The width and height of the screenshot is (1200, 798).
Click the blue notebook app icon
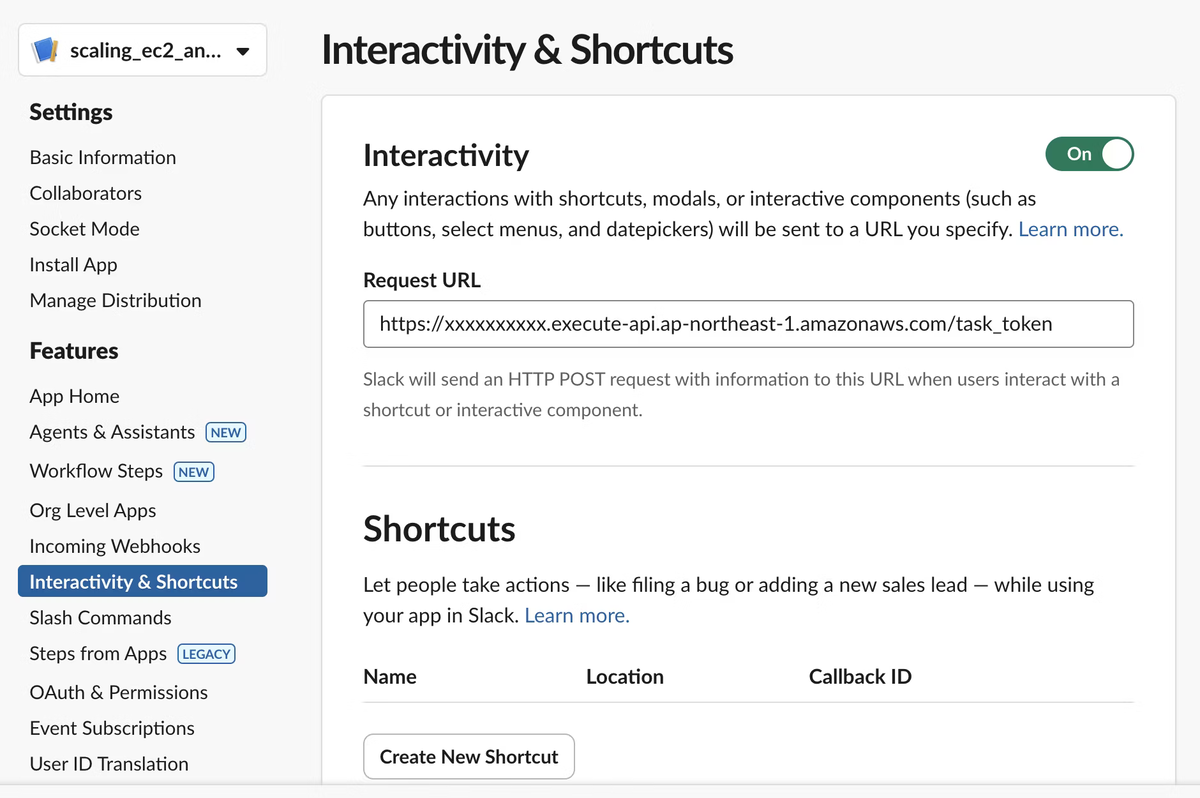45,50
